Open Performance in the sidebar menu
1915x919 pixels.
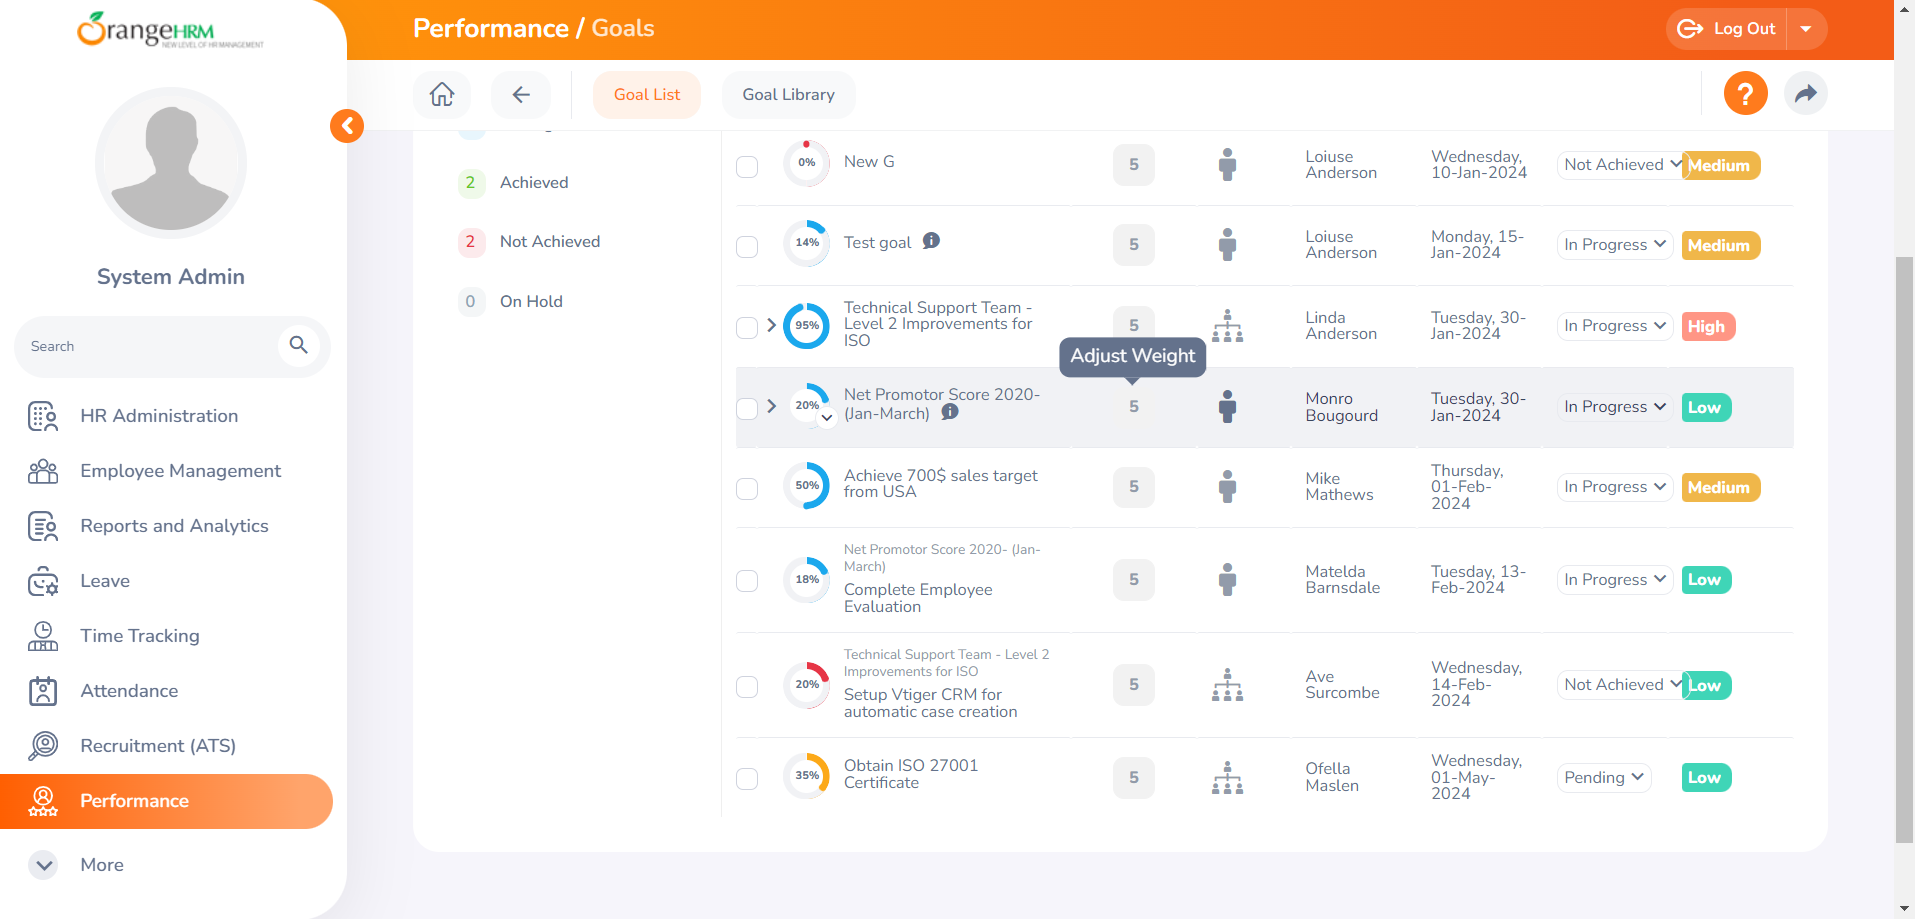point(135,801)
